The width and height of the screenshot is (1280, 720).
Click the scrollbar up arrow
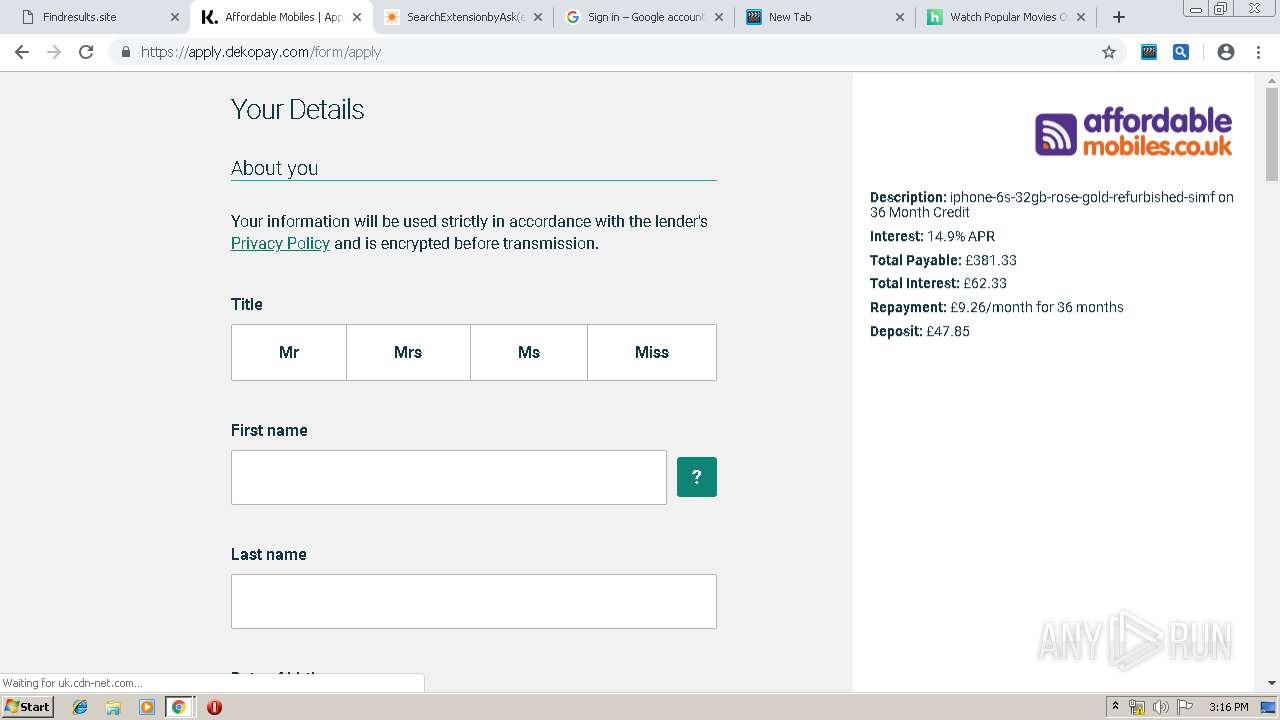pos(1272,80)
